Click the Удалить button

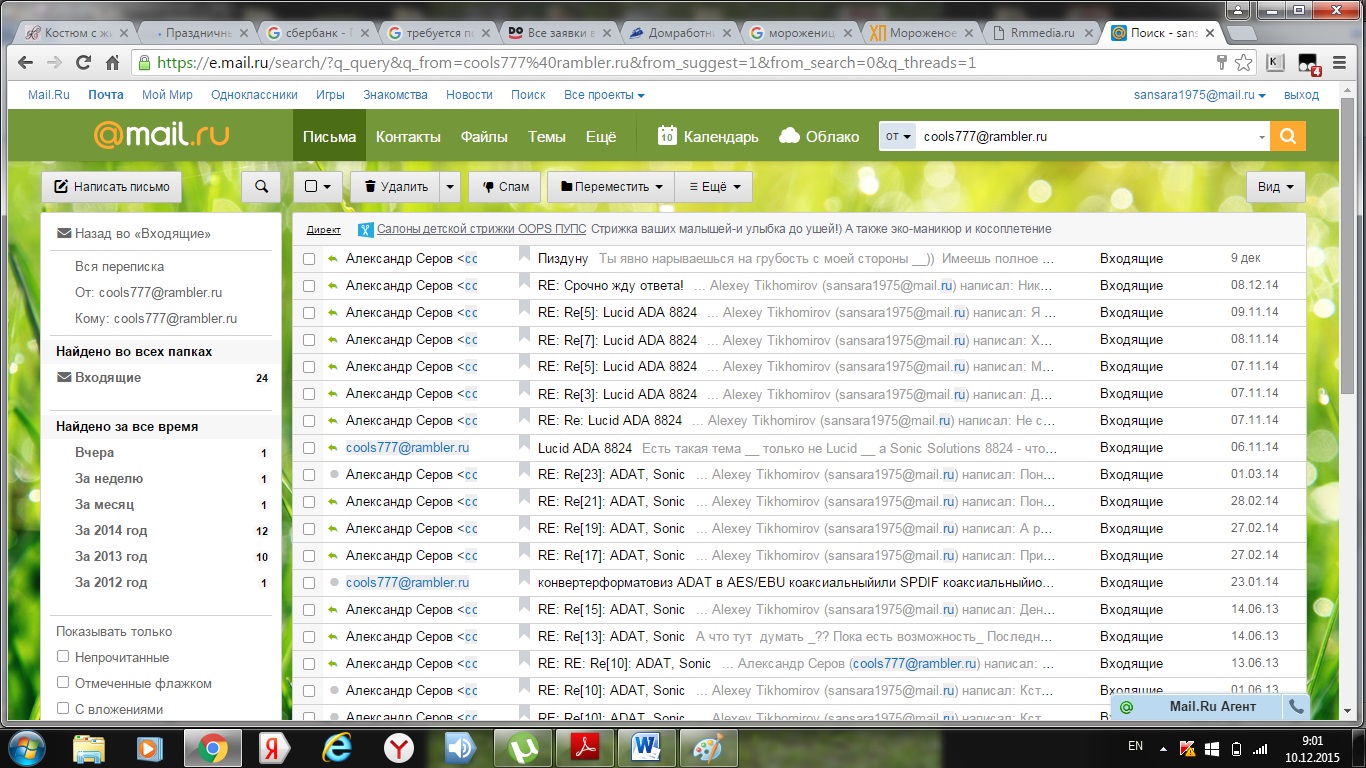tap(395, 186)
